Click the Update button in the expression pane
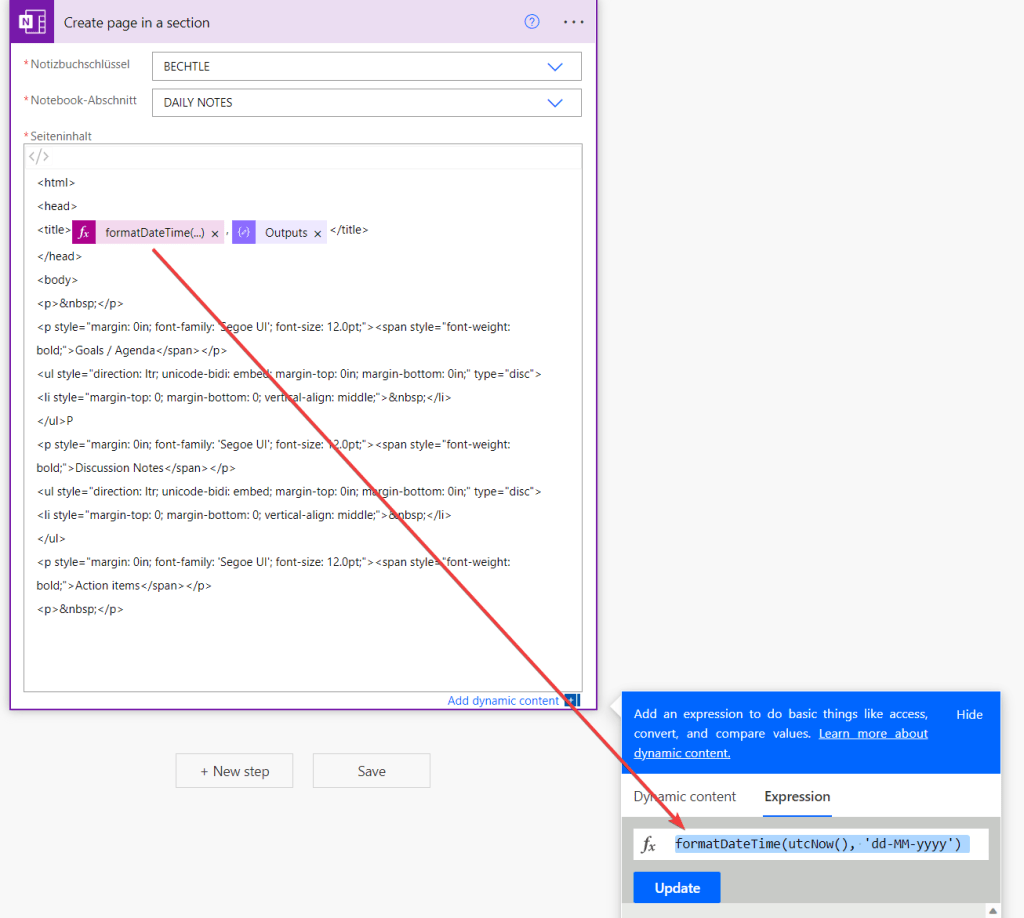The image size is (1024, 918). [676, 887]
